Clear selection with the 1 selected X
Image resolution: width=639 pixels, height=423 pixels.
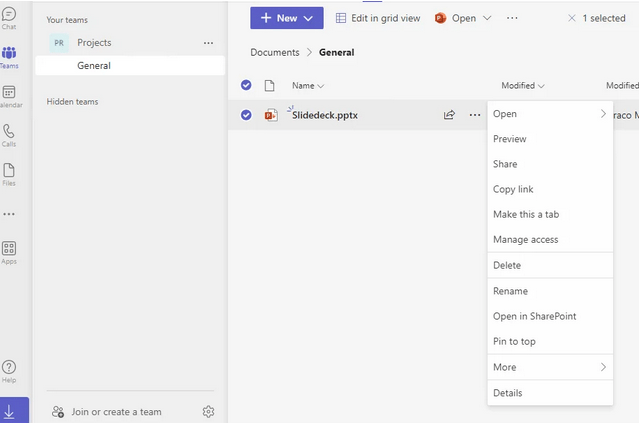(x=572, y=18)
